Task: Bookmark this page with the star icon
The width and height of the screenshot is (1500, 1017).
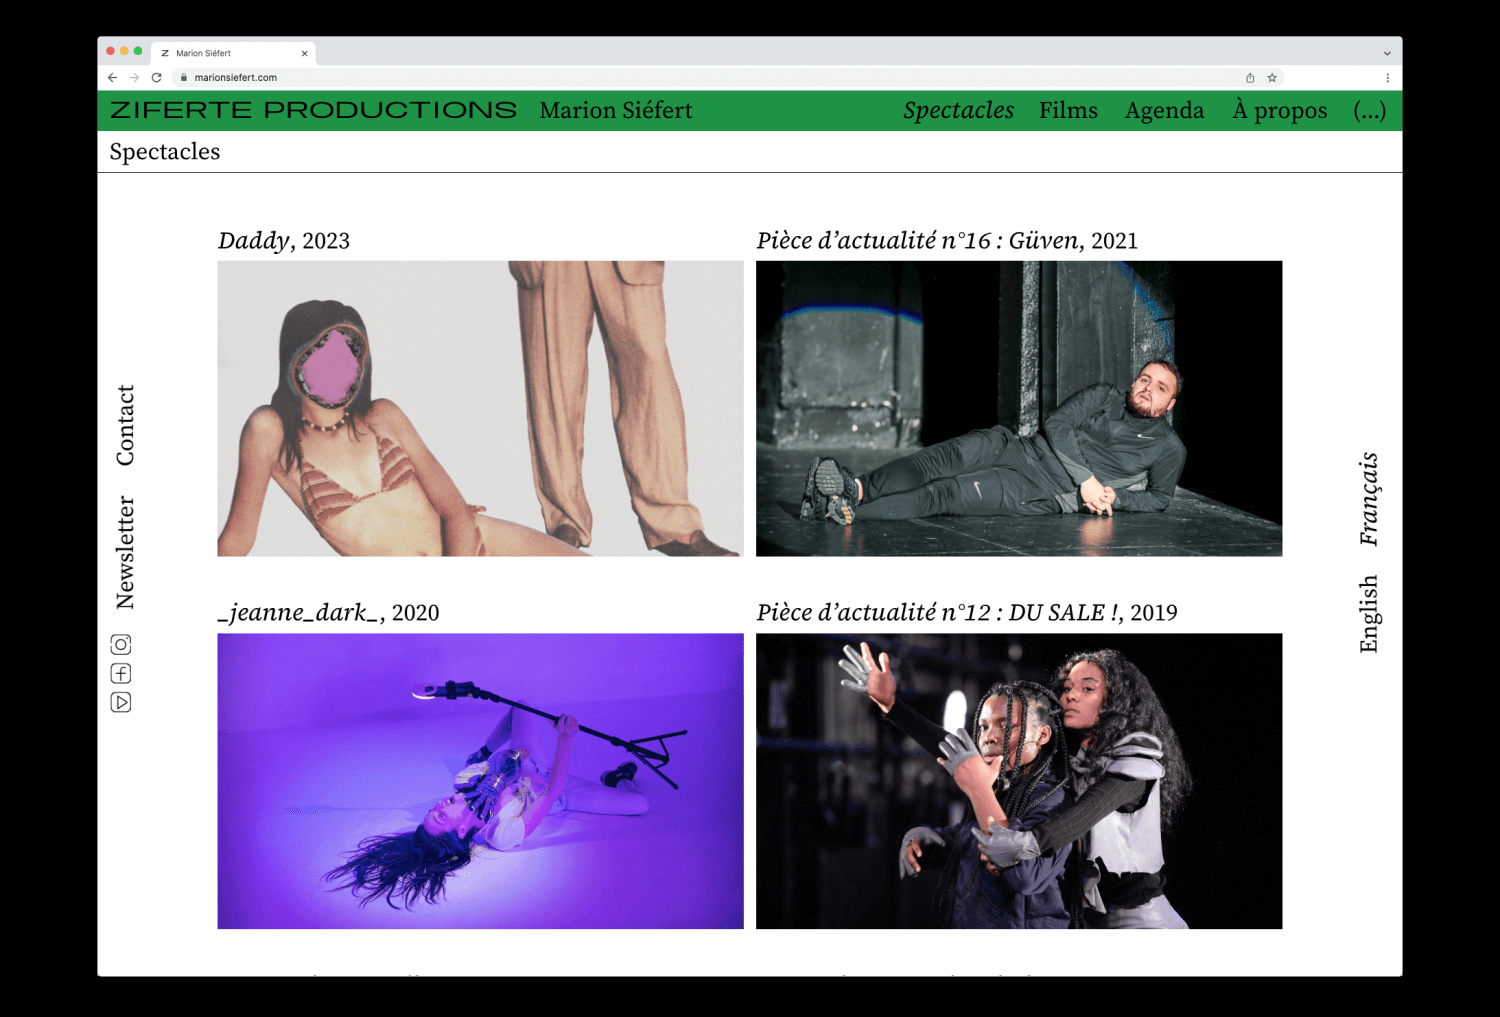Action: (x=1272, y=78)
